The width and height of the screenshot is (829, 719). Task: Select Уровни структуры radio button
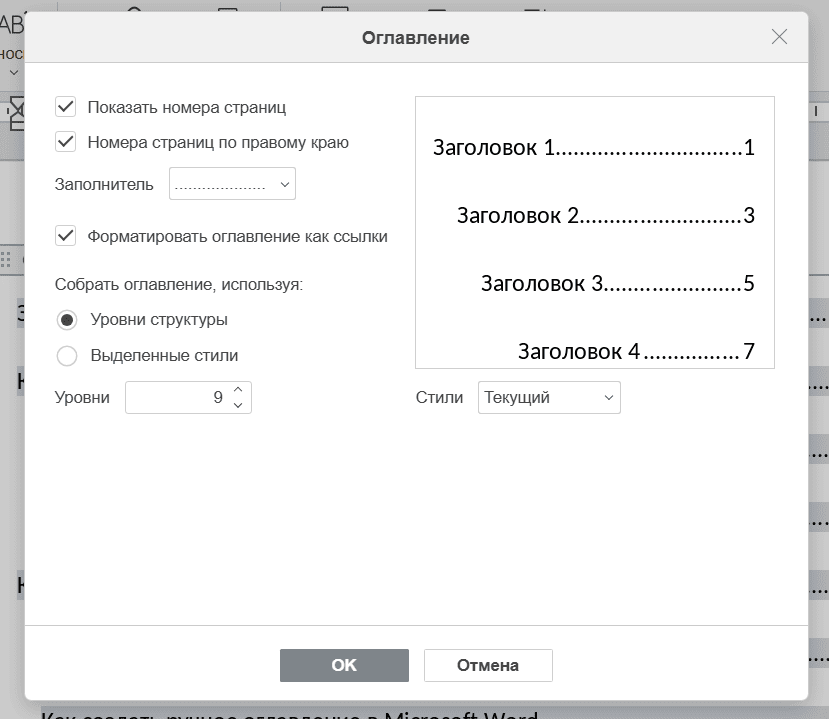point(67,320)
